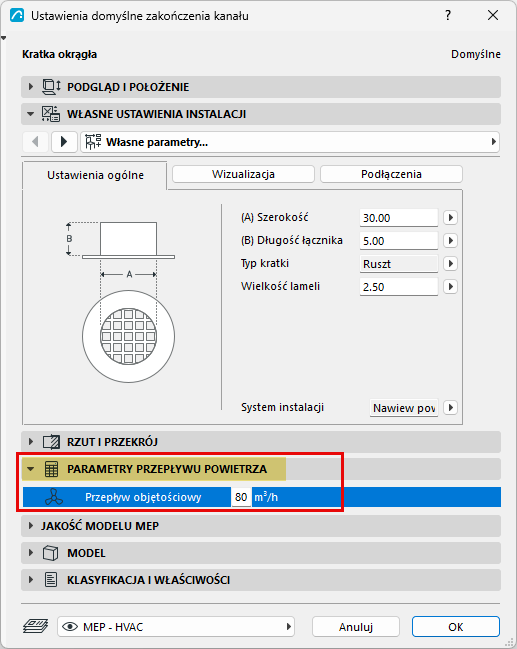Viewport: 517px width, 649px height.
Task: Select the Przepływ objętościowy row label
Action: click(143, 497)
